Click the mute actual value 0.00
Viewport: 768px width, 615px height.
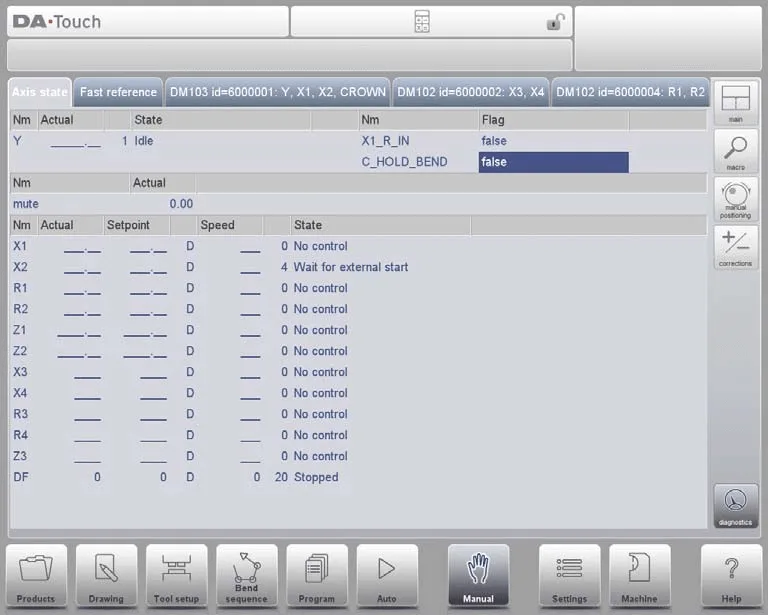pyautogui.click(x=181, y=204)
